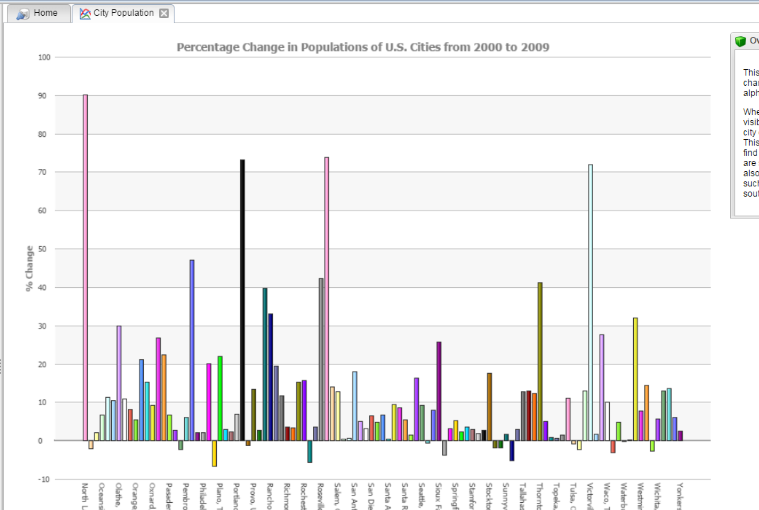Click the 'Yonkers' x-axis label
The height and width of the screenshot is (510, 759).
click(680, 496)
